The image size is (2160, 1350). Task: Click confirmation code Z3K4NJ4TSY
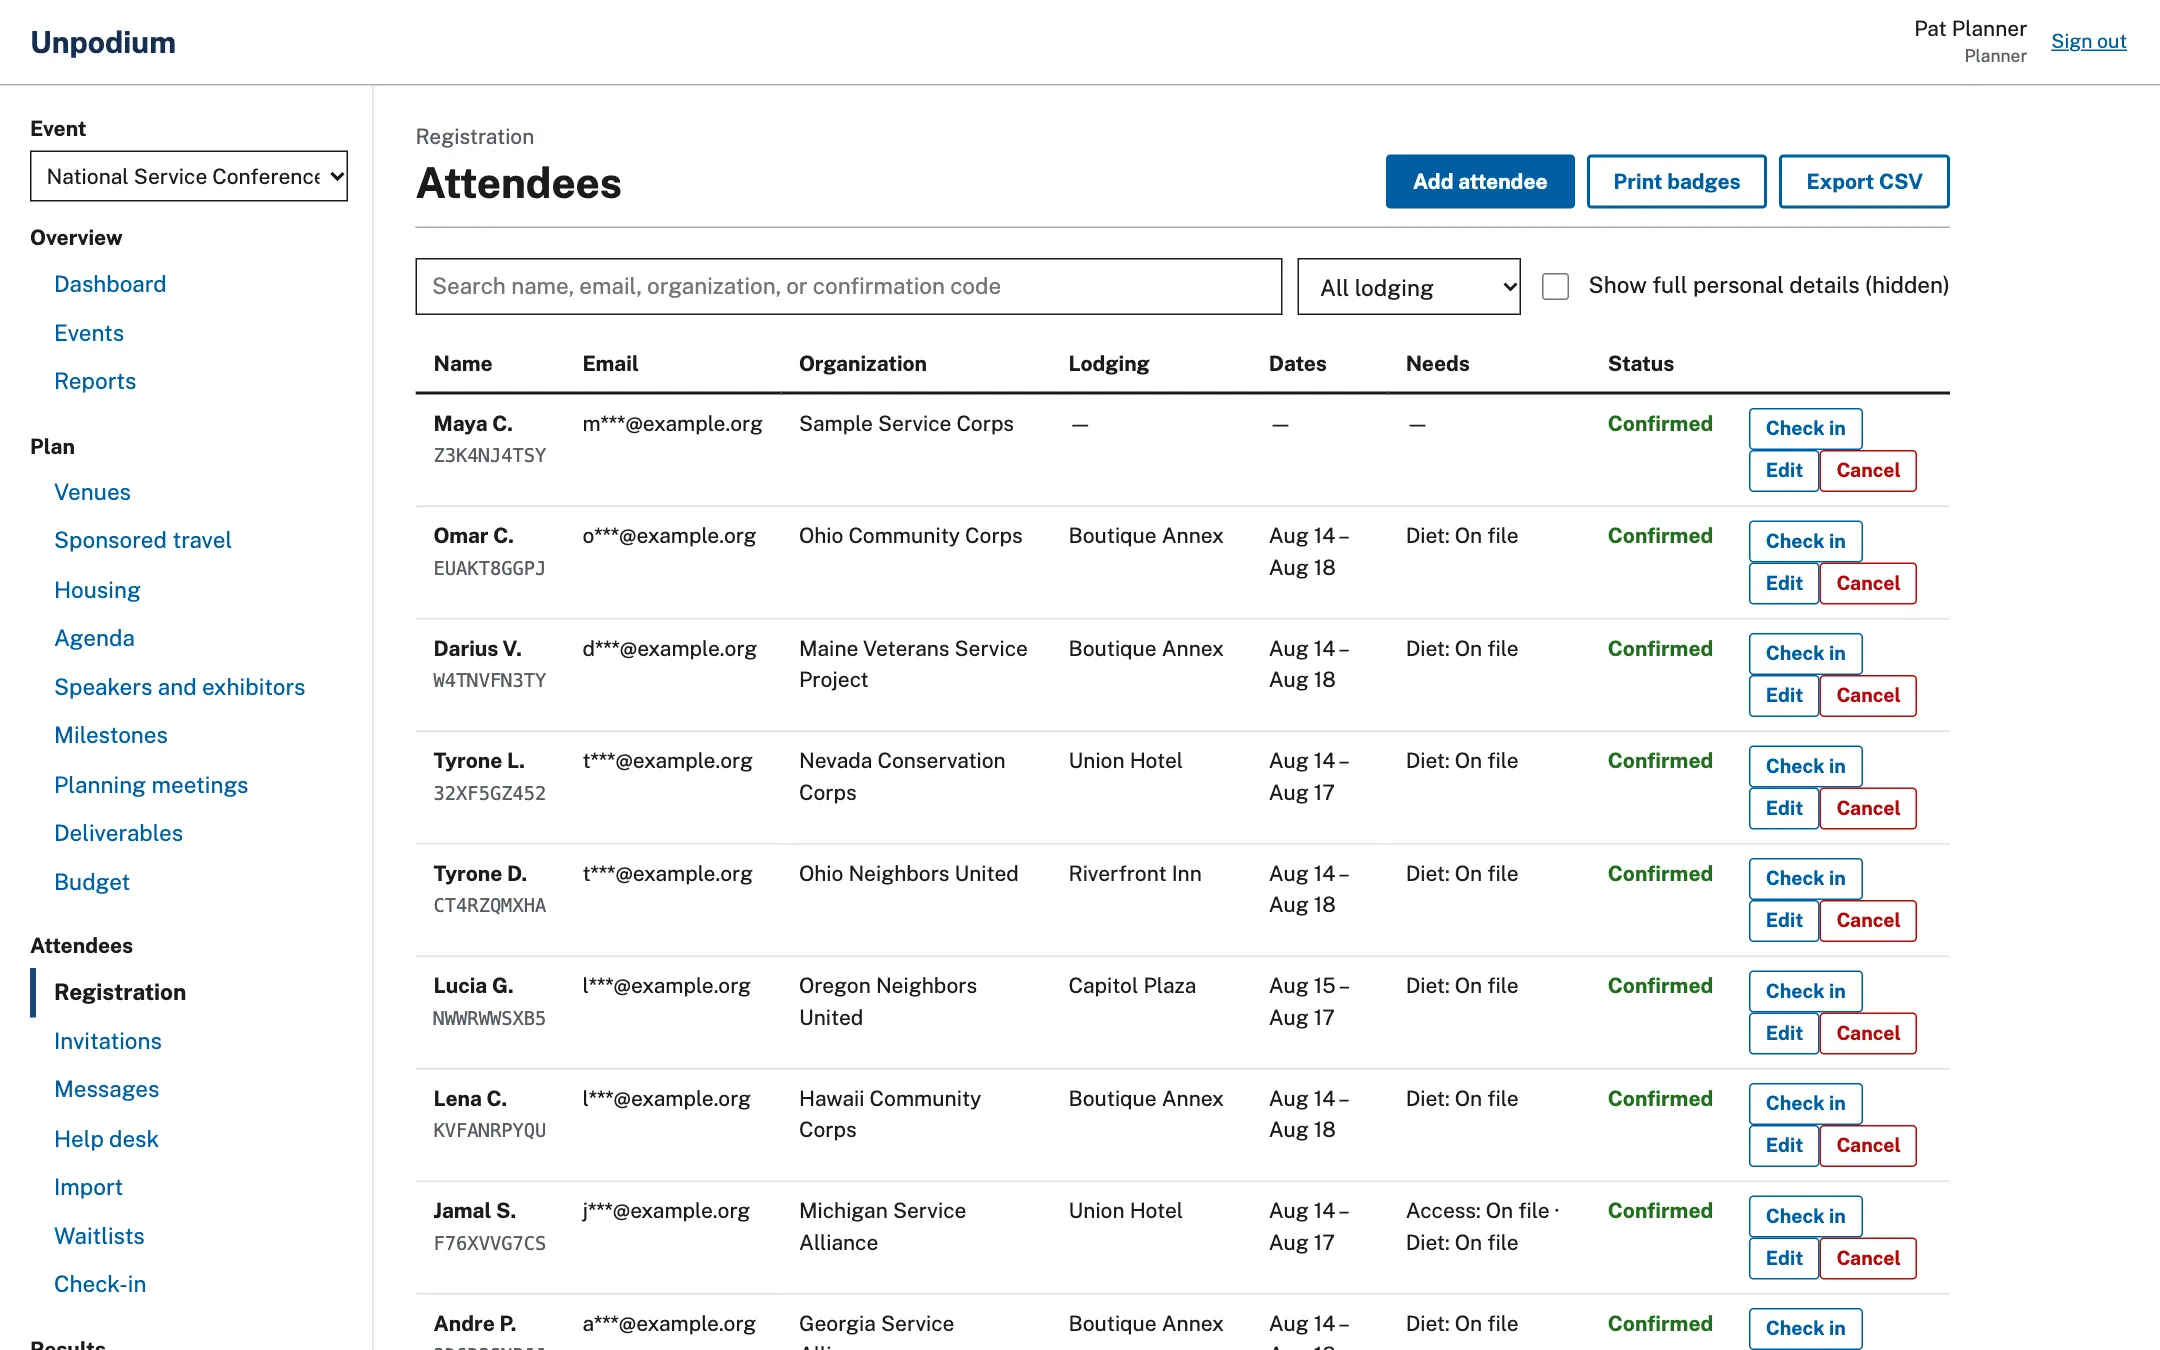(x=489, y=456)
